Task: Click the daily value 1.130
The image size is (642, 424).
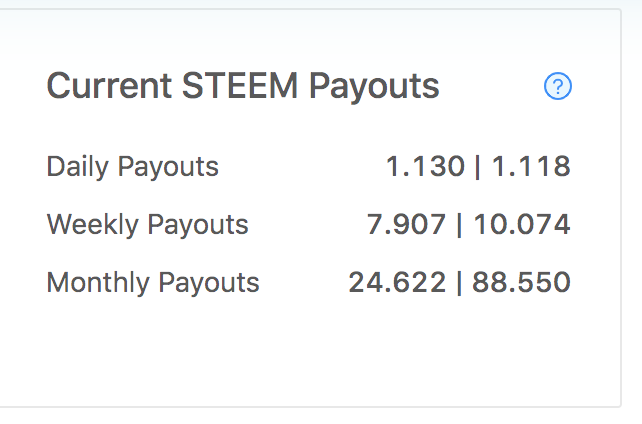Action: click(425, 167)
